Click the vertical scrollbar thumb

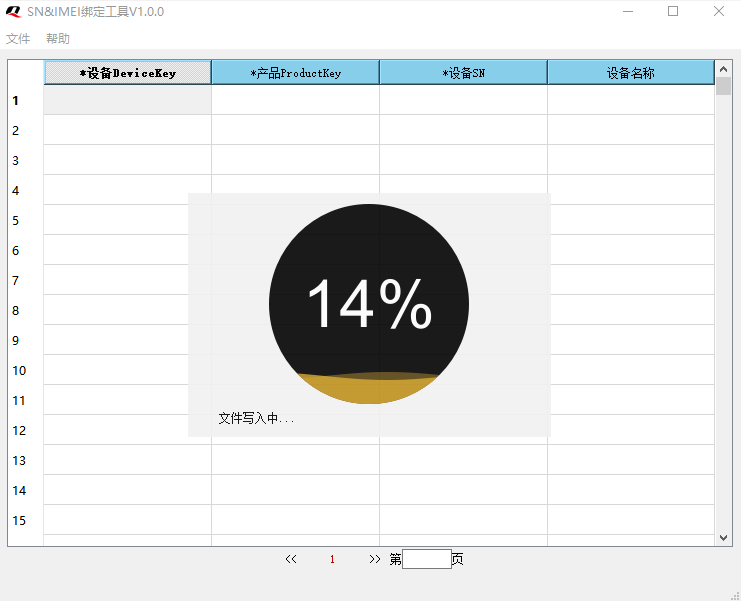723,86
